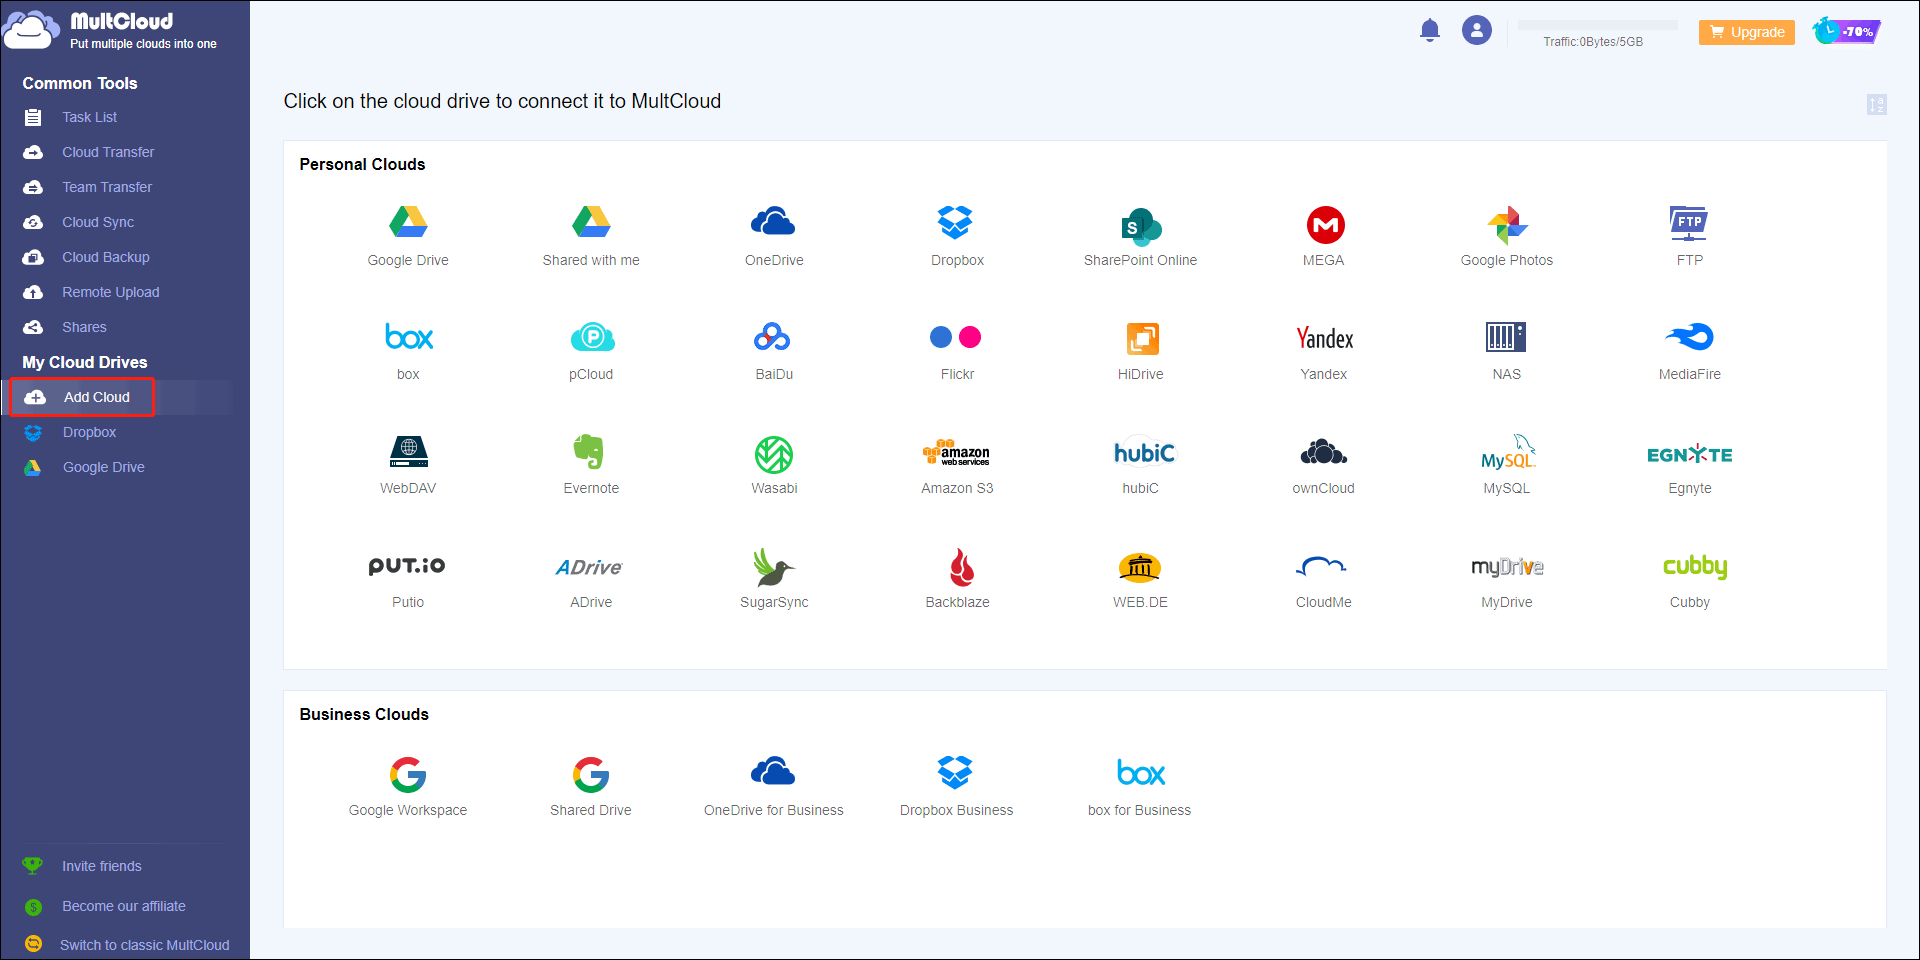Image resolution: width=1920 pixels, height=960 pixels.
Task: Connect SharePoint Online
Action: (1140, 226)
